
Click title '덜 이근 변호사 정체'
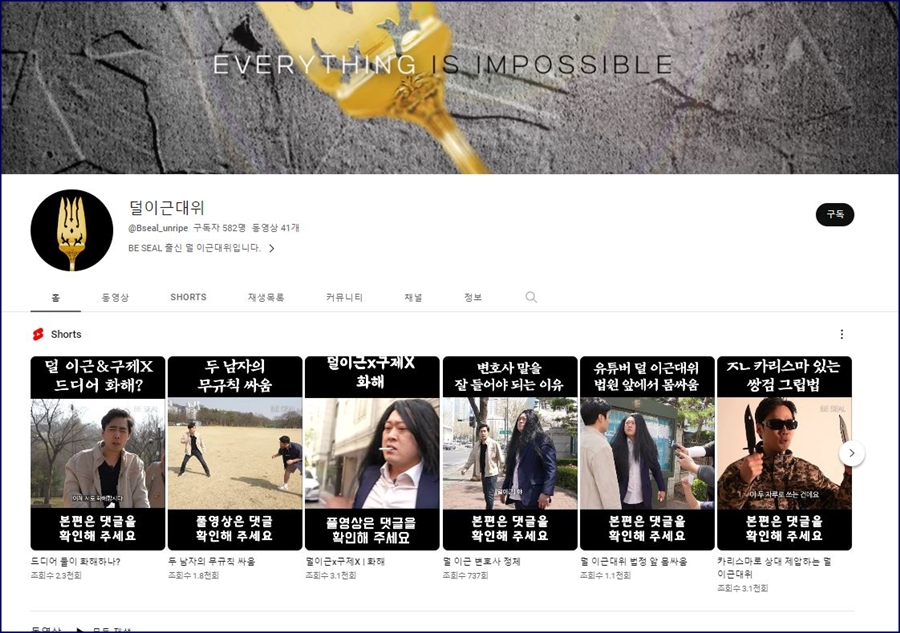coord(482,561)
